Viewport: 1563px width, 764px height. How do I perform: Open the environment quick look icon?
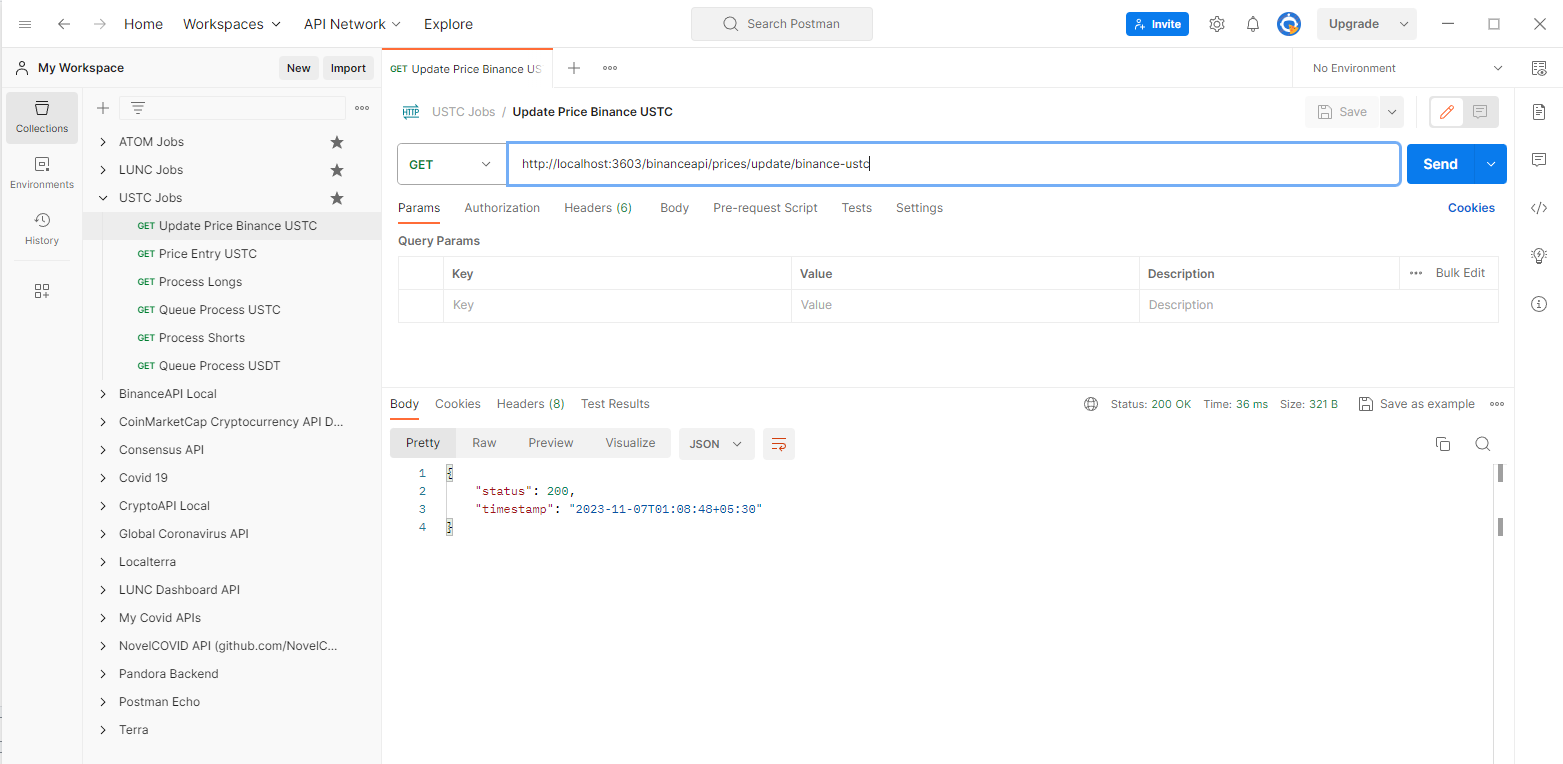1539,68
